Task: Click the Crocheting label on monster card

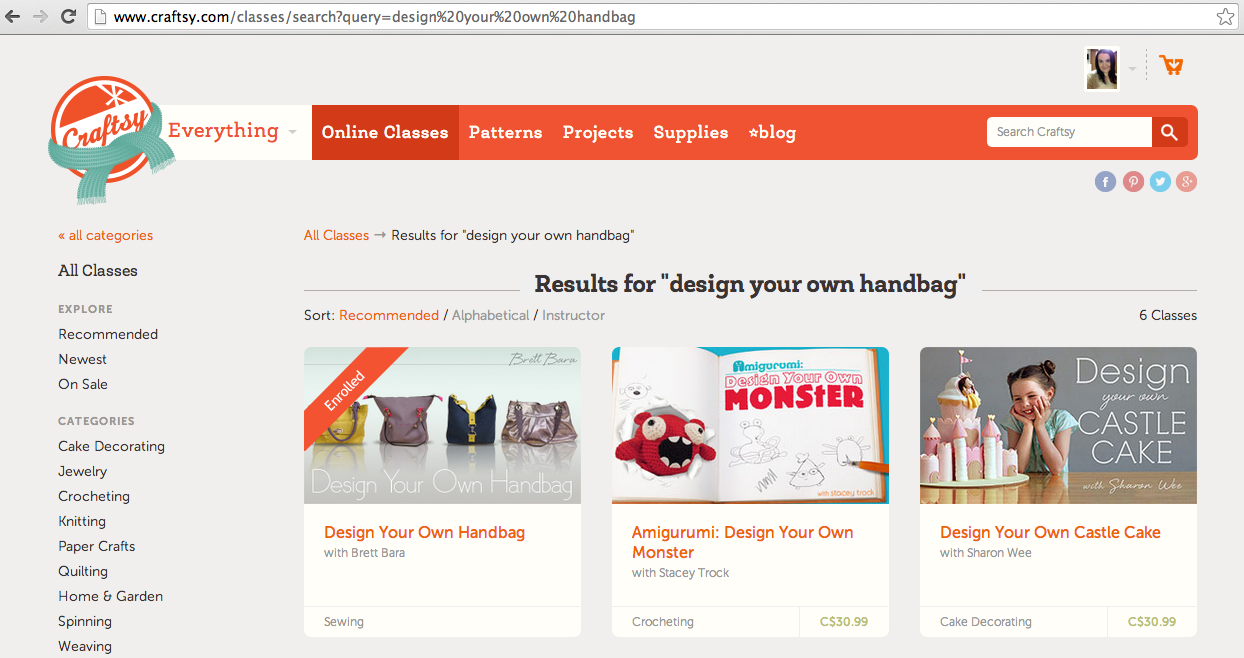Action: (x=662, y=622)
